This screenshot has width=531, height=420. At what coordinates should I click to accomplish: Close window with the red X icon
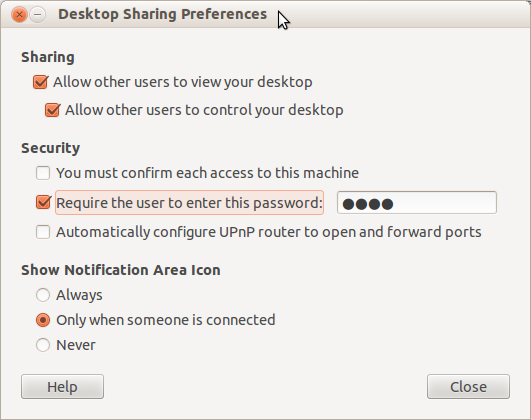[19, 15]
